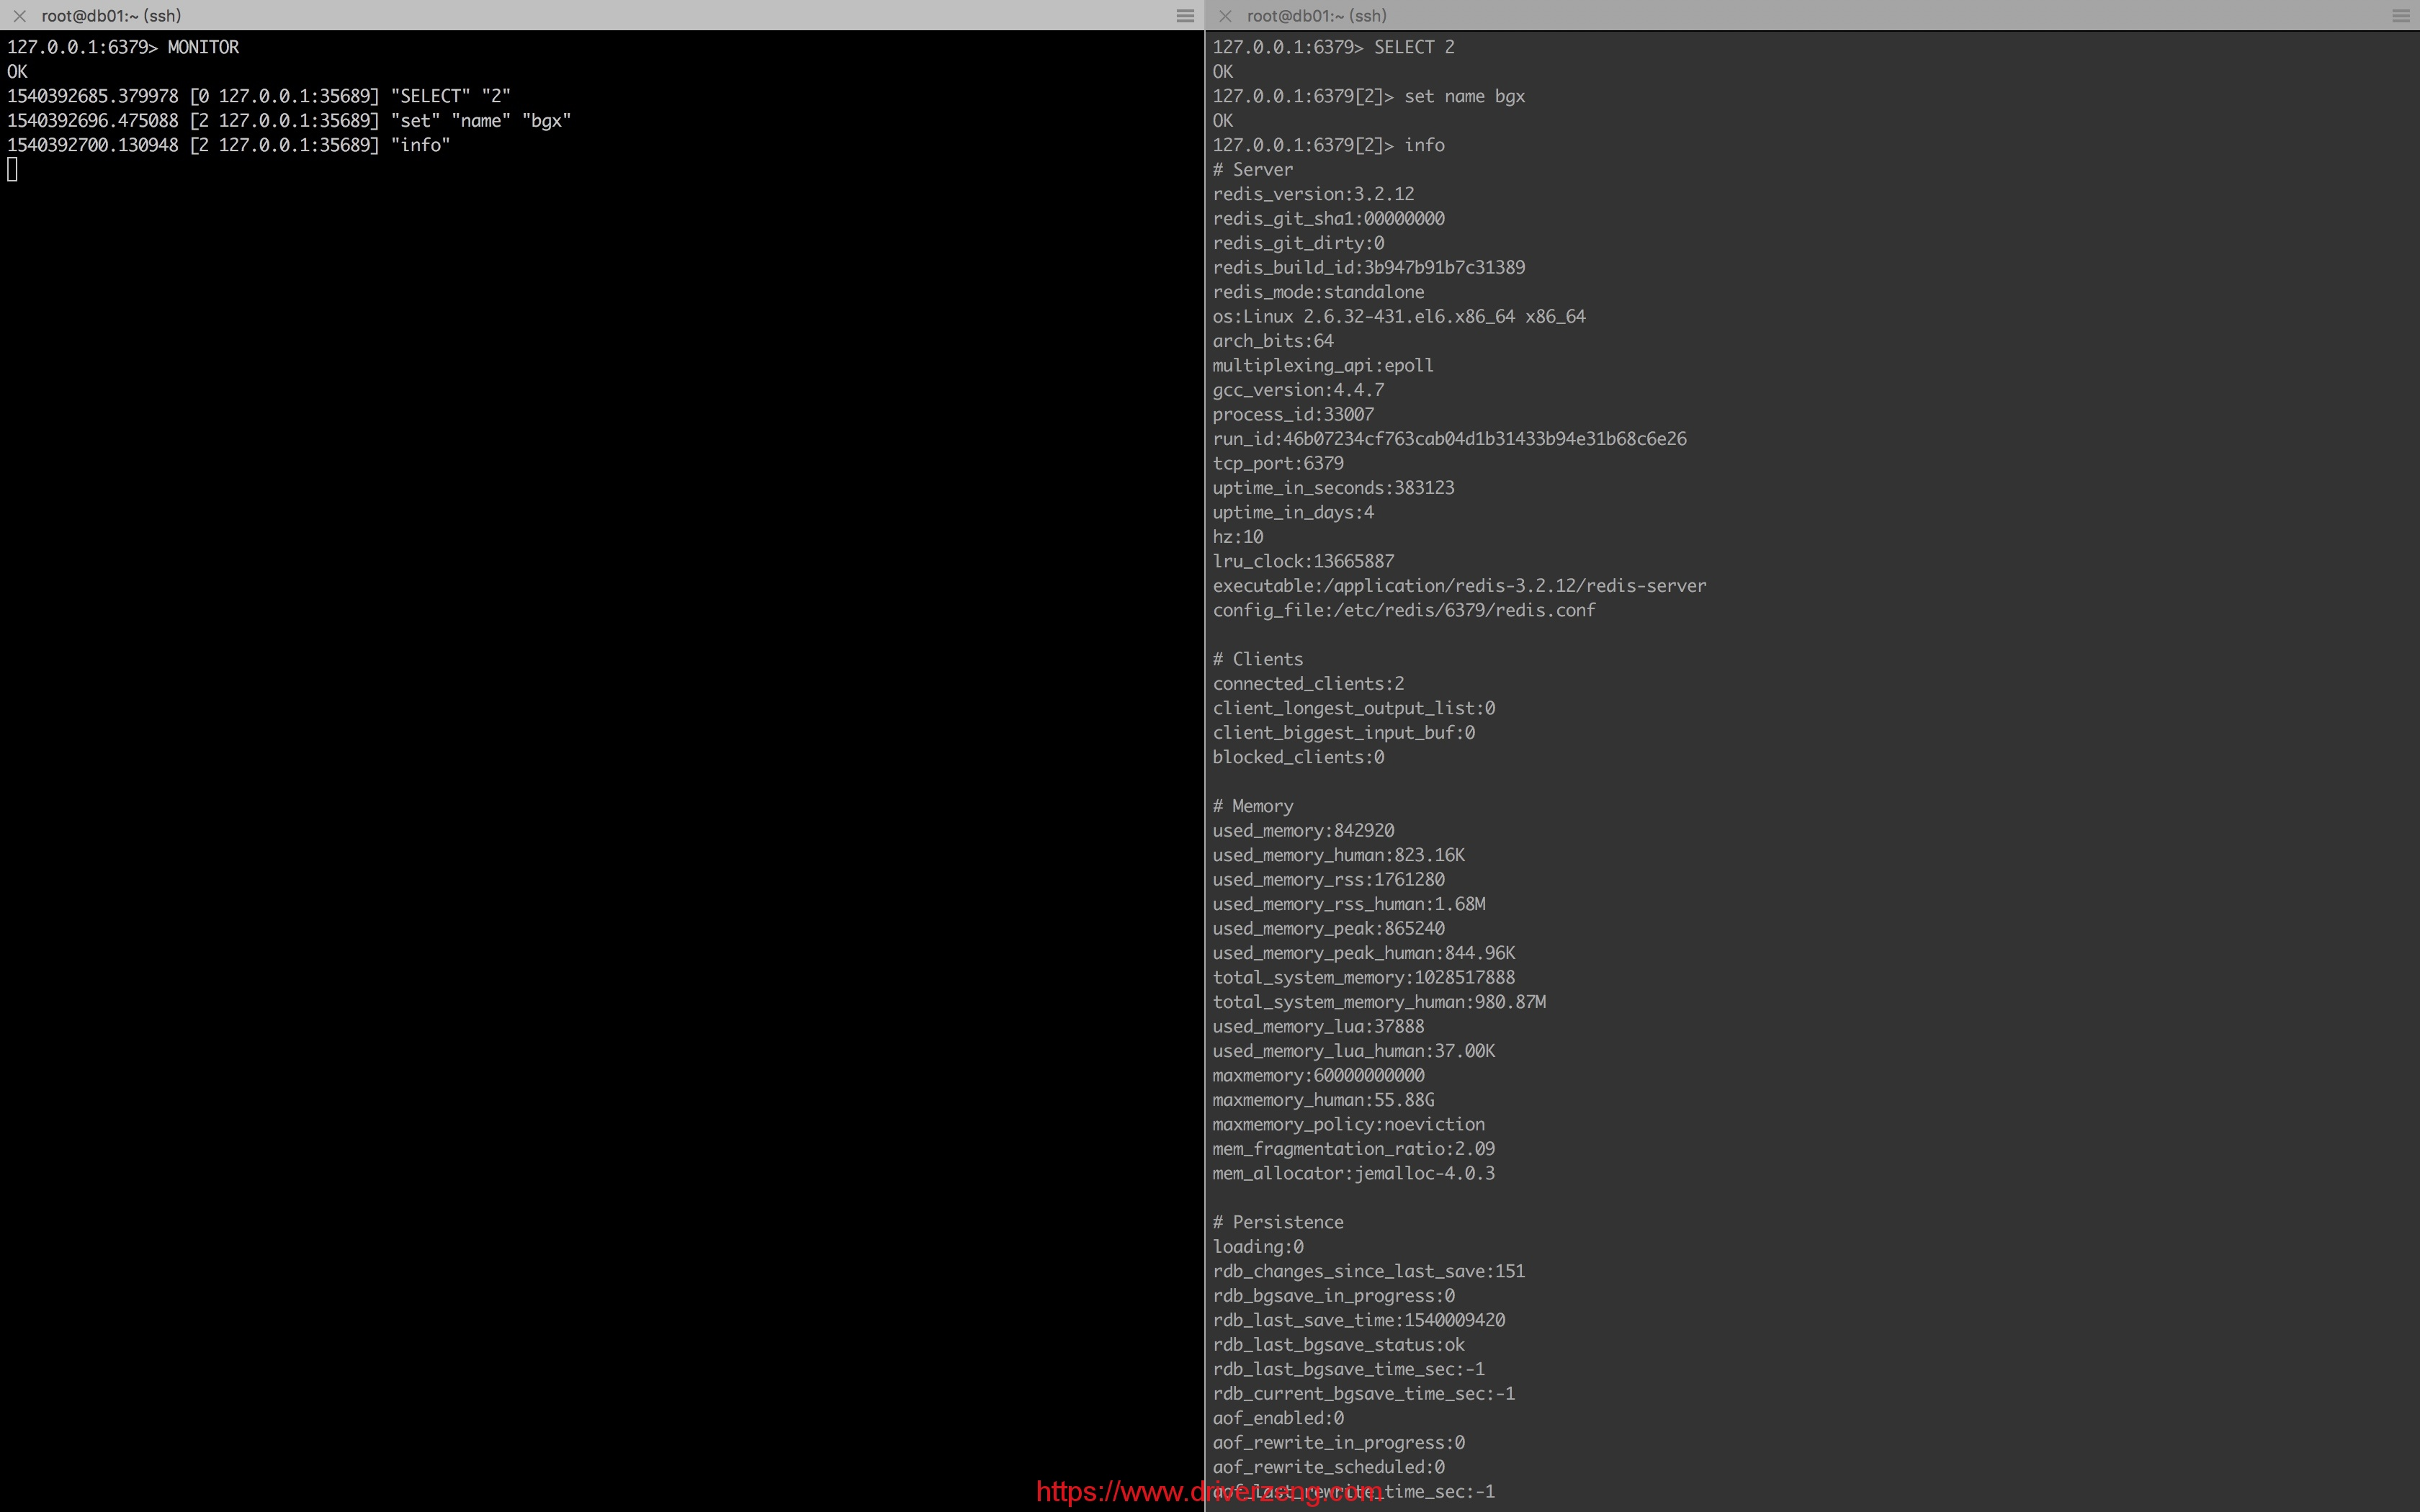Click used_memory_rss_human:1.68M line
2420x1512 pixels.
click(1349, 904)
